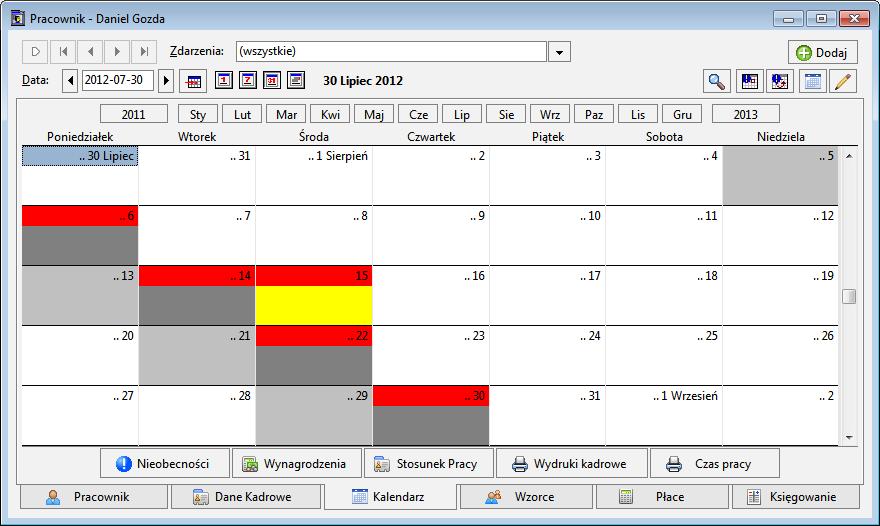880x526 pixels.
Task: Switch to week view icon (7)
Action: 248,80
